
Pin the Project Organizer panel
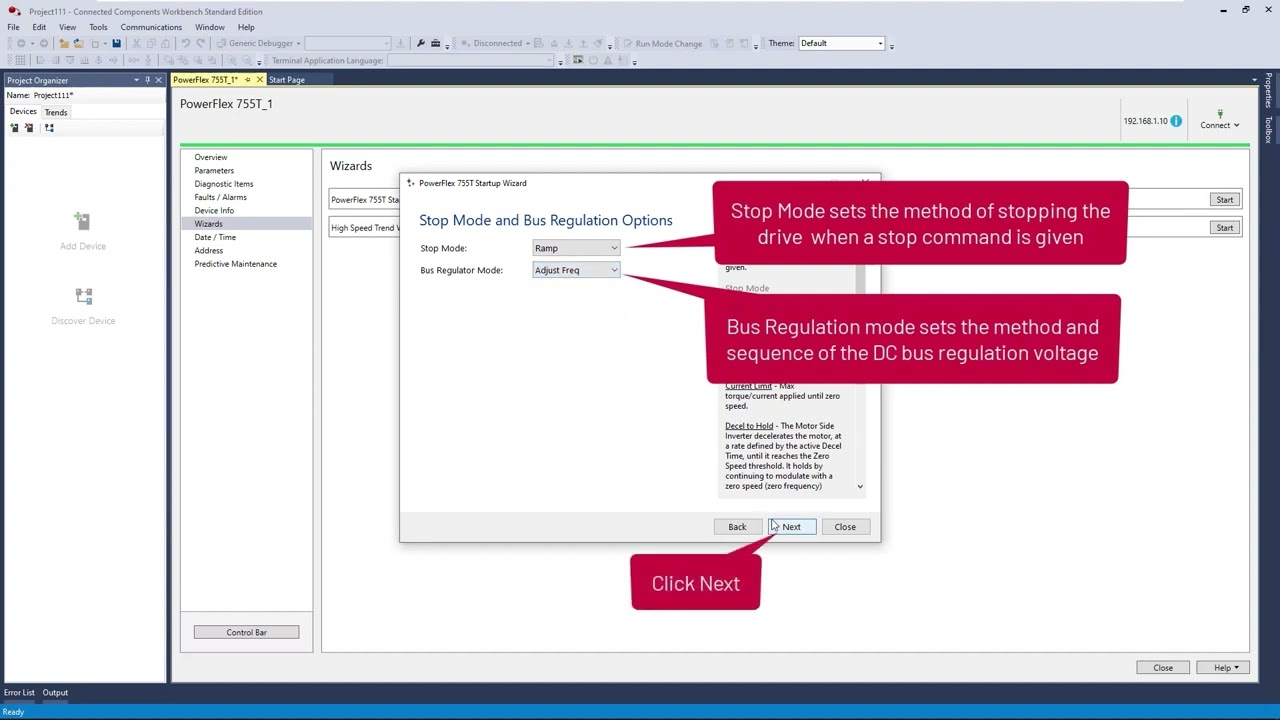tap(147, 80)
